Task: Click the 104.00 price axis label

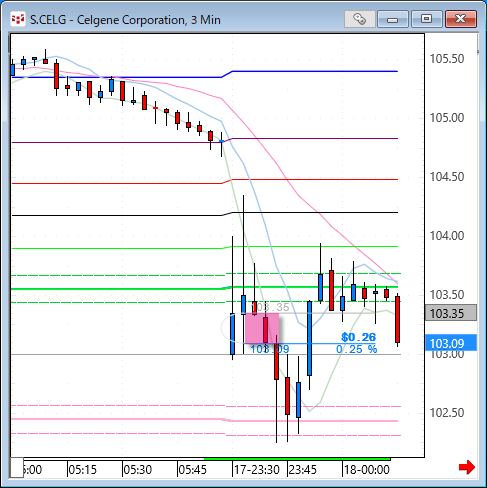Action: pyautogui.click(x=447, y=236)
